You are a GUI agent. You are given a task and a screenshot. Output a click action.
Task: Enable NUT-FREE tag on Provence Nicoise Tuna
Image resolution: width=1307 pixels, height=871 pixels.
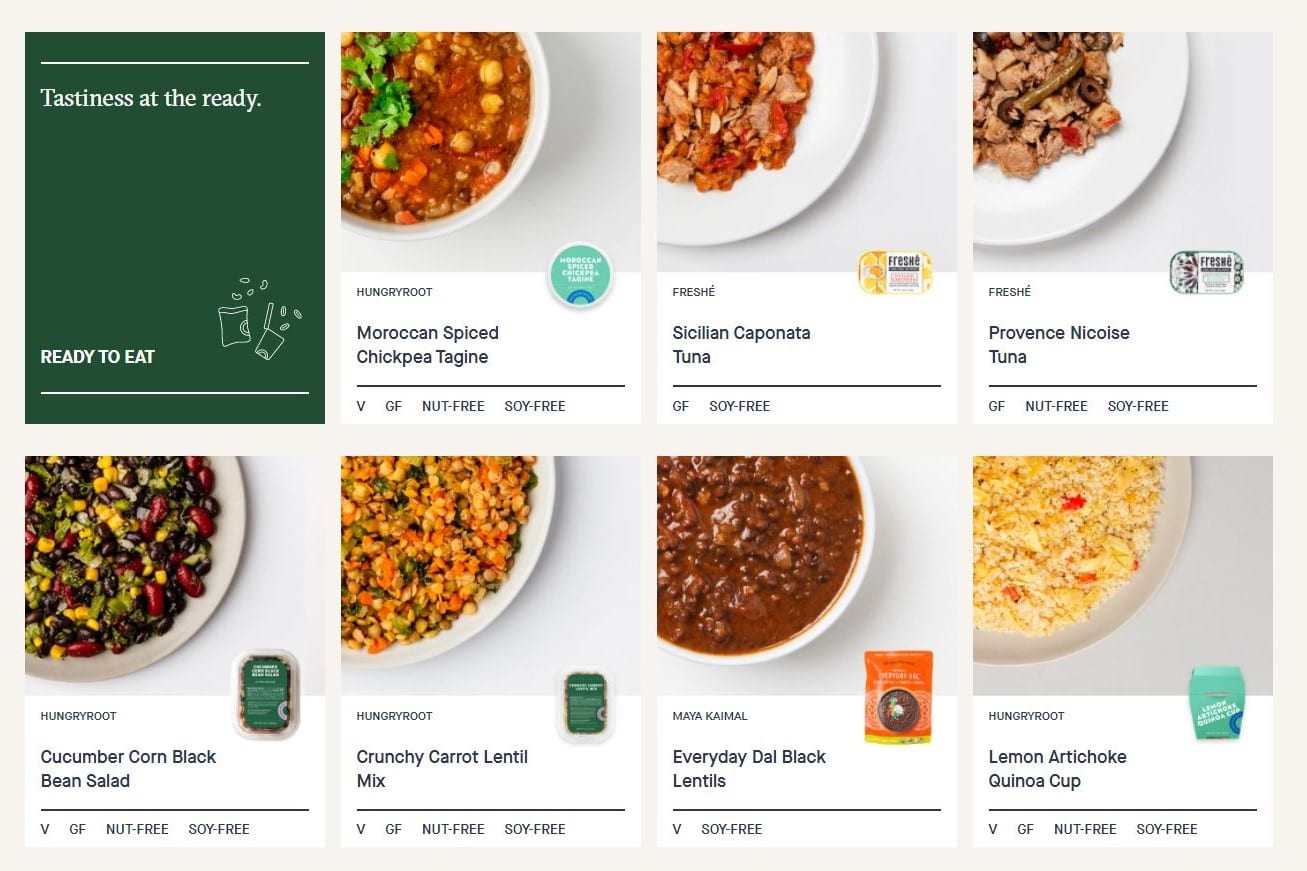(1056, 406)
